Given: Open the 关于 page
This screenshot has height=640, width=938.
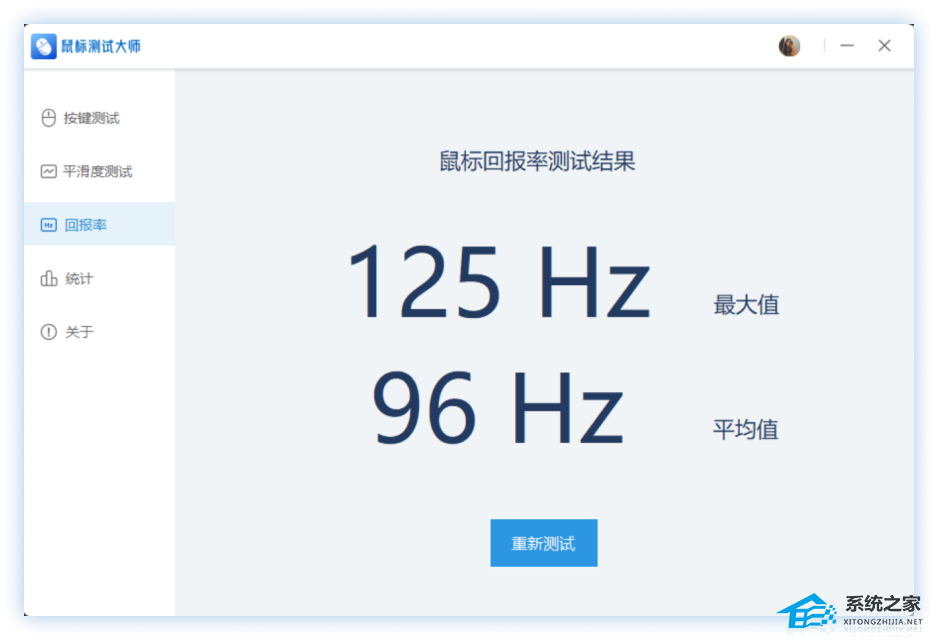Looking at the screenshot, I should [x=99, y=332].
